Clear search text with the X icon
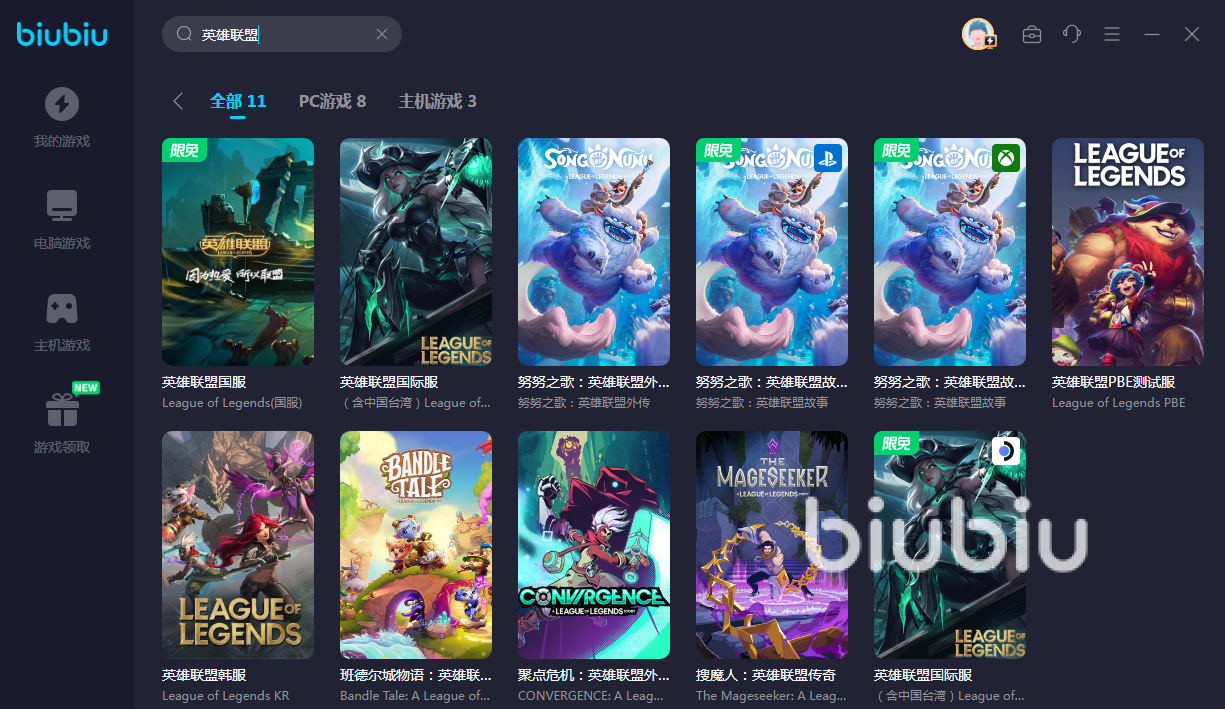The width and height of the screenshot is (1225, 709). click(382, 34)
